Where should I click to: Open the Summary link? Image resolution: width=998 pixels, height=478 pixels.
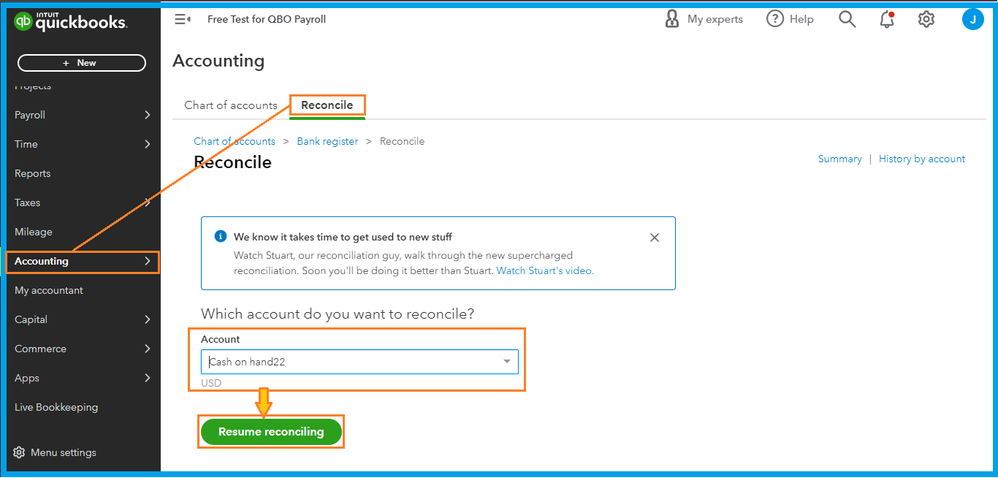pos(840,159)
